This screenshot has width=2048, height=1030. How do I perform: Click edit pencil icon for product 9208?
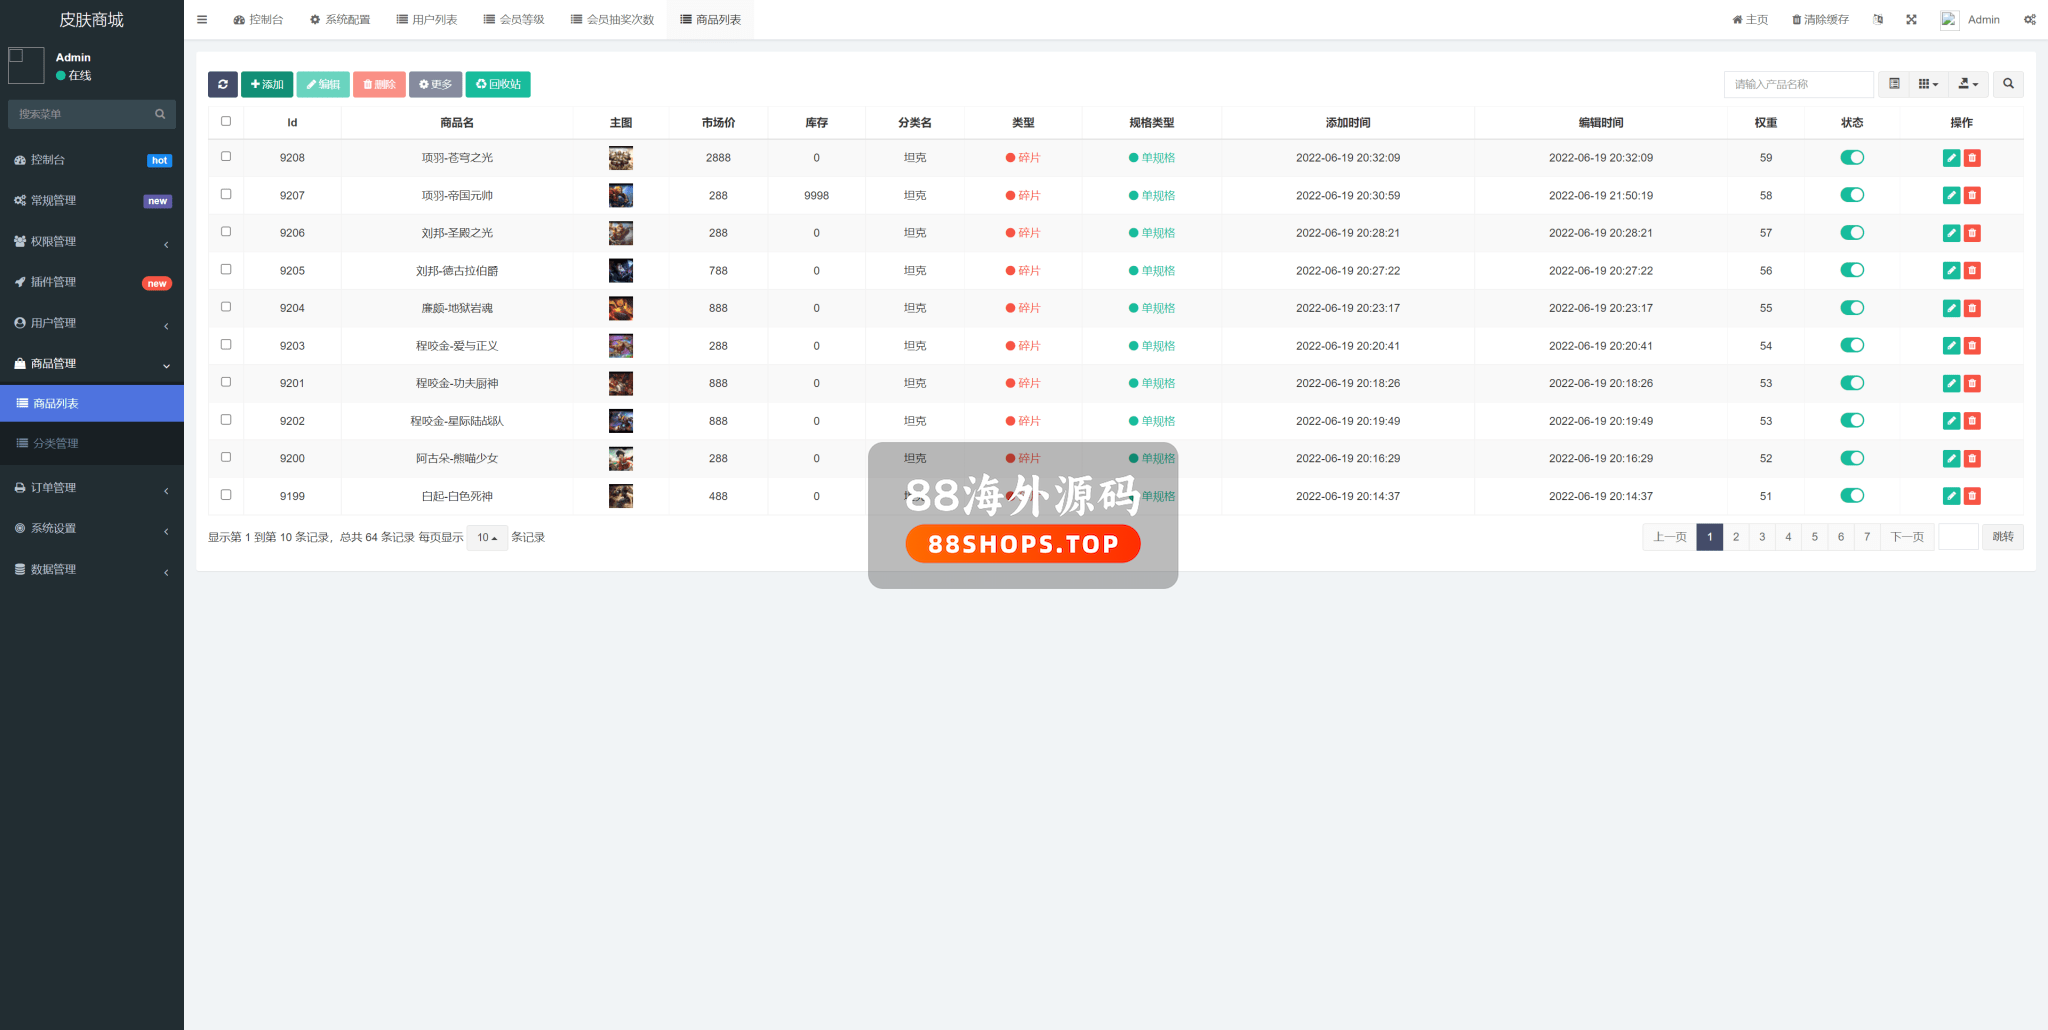(x=1951, y=158)
